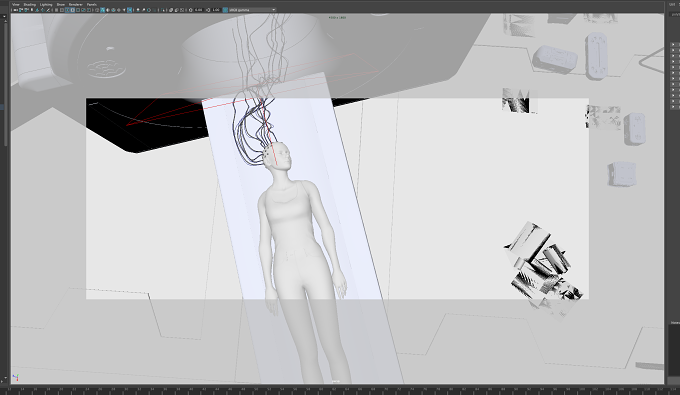Image resolution: width=680 pixels, height=395 pixels.
Task: Click the view axis indicator in viewport corner
Action: (x=16, y=378)
